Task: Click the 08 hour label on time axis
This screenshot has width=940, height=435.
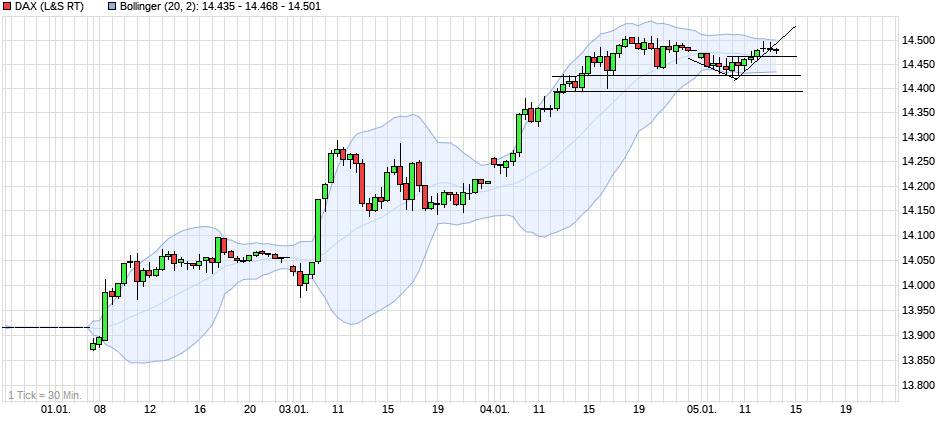Action: (x=99, y=409)
